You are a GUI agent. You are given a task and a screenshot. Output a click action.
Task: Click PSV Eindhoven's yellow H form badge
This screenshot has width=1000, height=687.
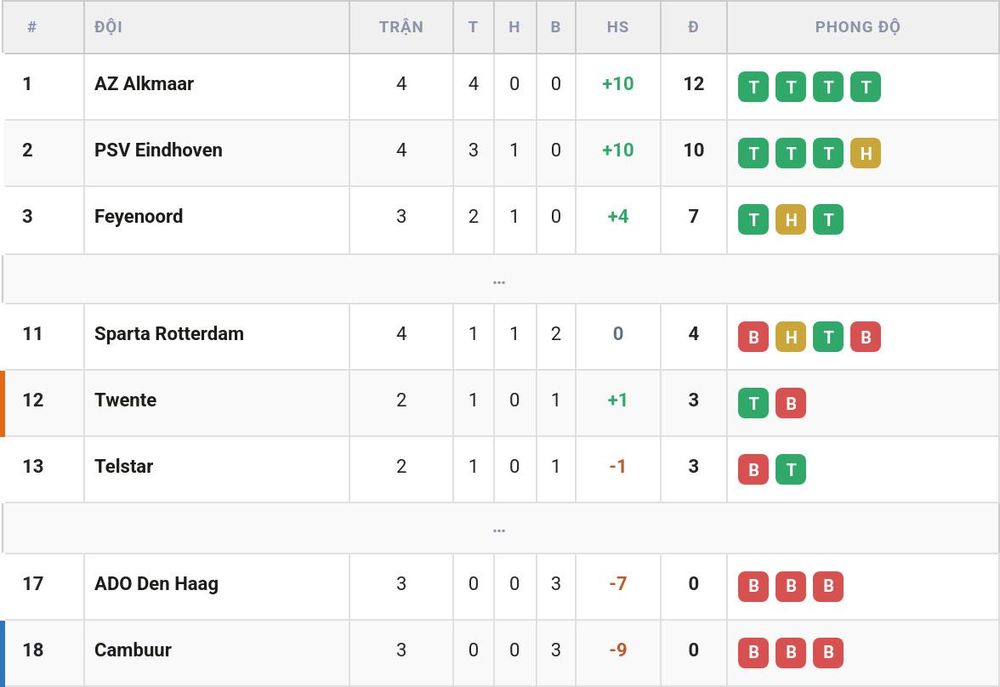(x=865, y=153)
